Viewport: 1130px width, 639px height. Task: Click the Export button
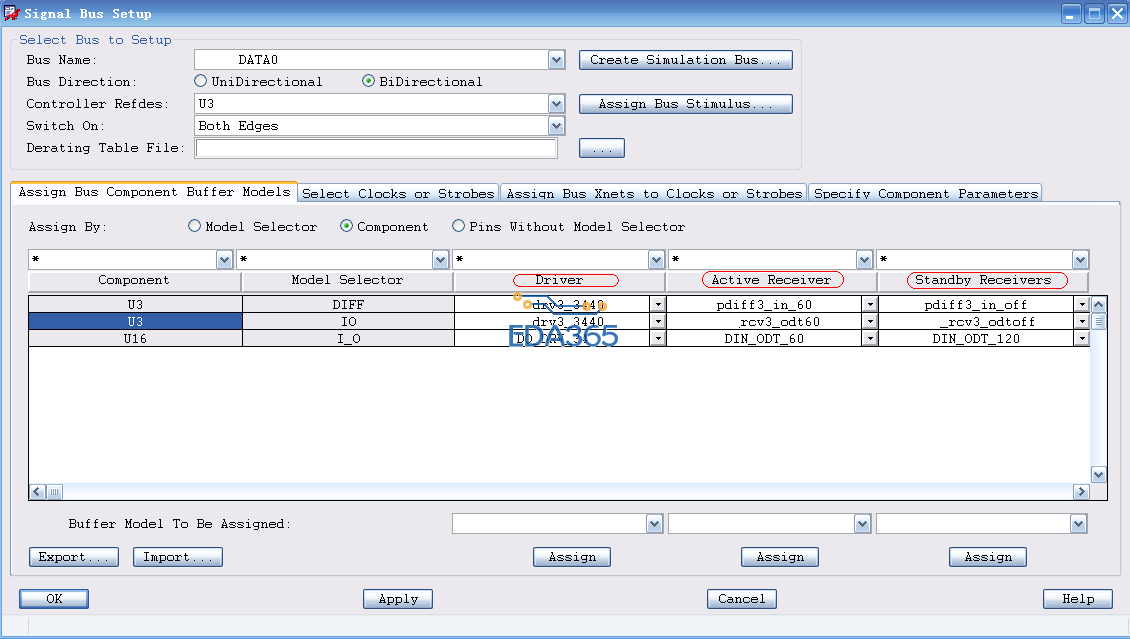74,557
